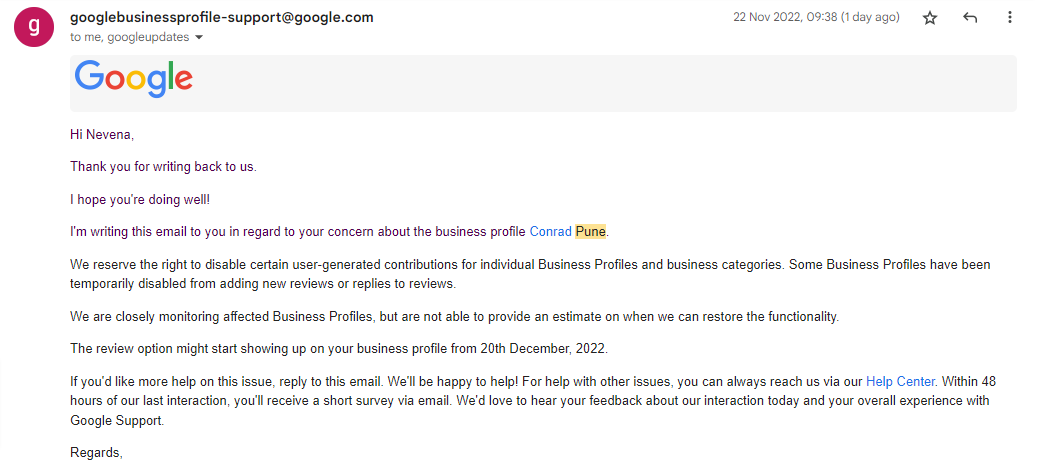Click the 22 Nov 2022 timestamp

pyautogui.click(x=816, y=18)
